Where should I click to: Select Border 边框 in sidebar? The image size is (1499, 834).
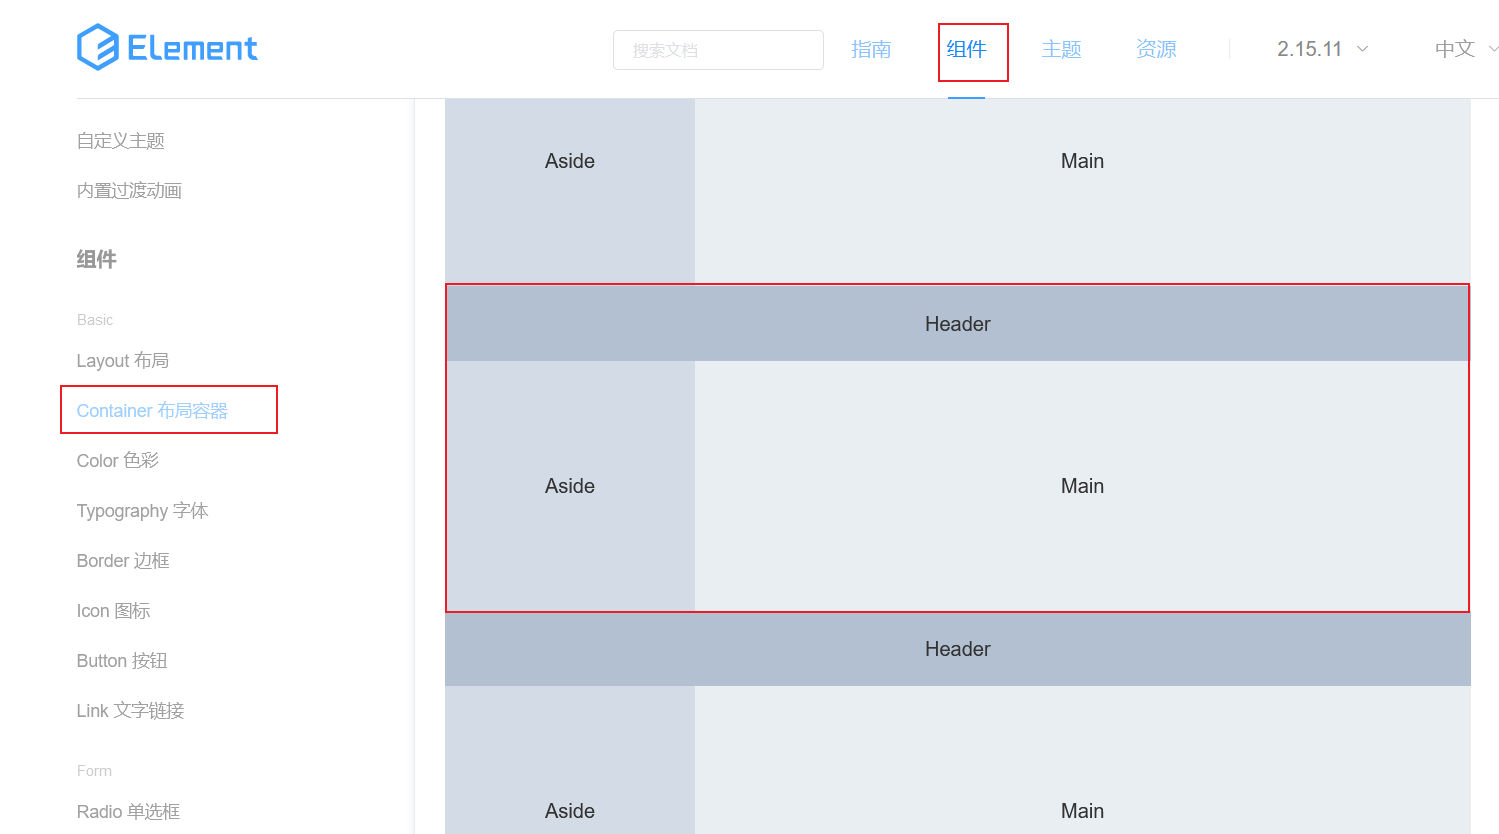pos(123,561)
